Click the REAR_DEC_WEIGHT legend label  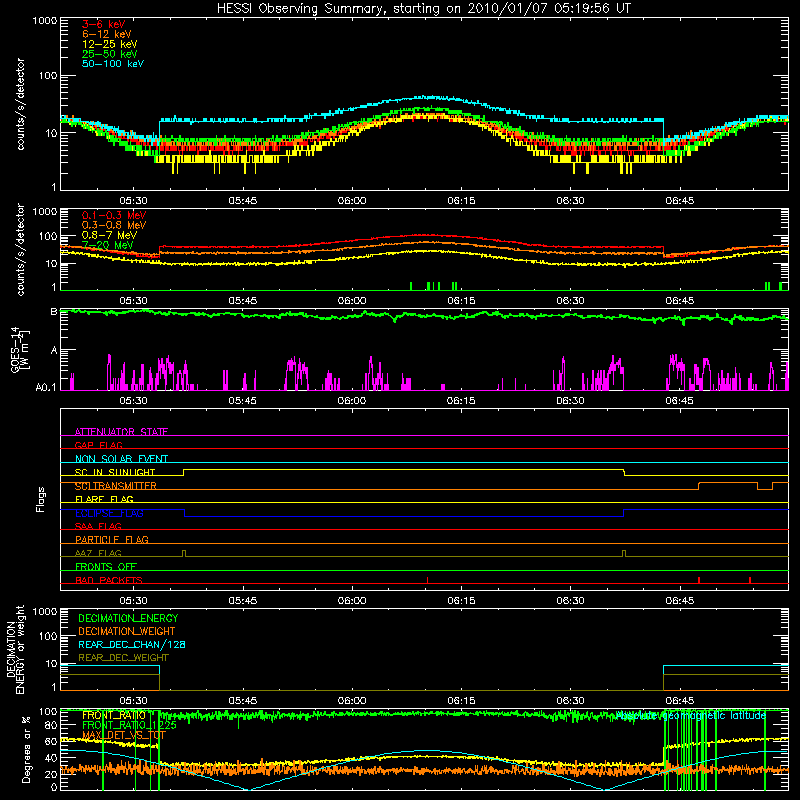coord(123,658)
